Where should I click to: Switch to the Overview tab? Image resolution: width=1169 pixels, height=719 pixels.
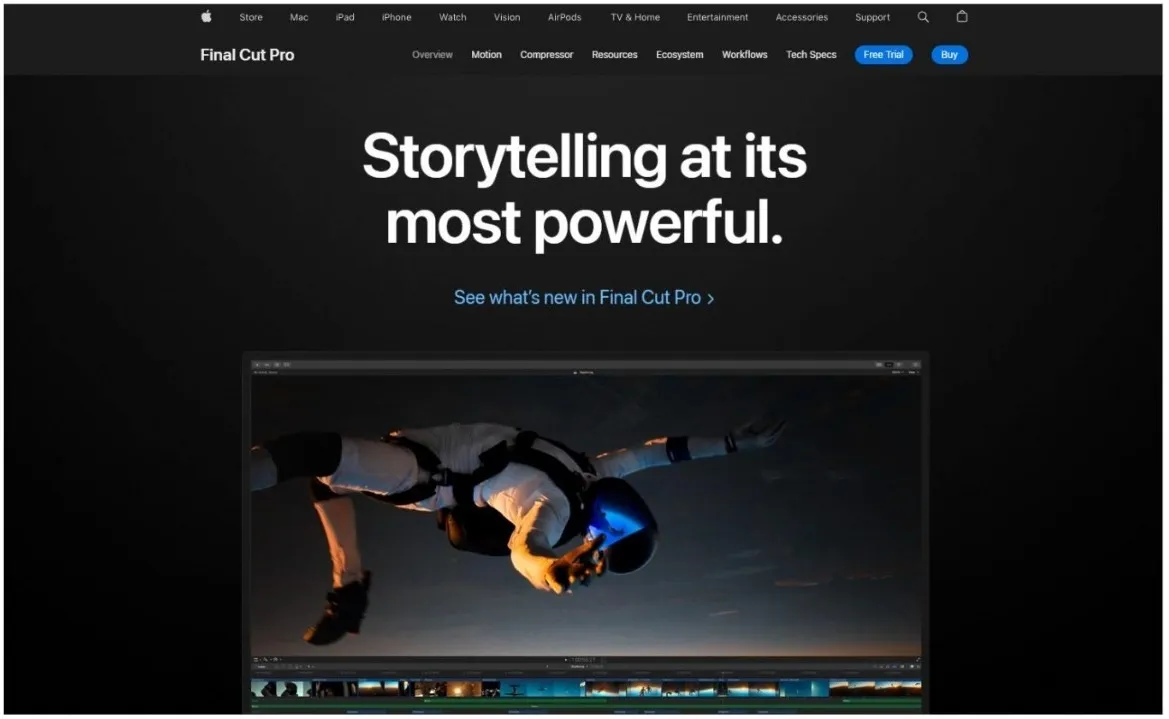(431, 55)
